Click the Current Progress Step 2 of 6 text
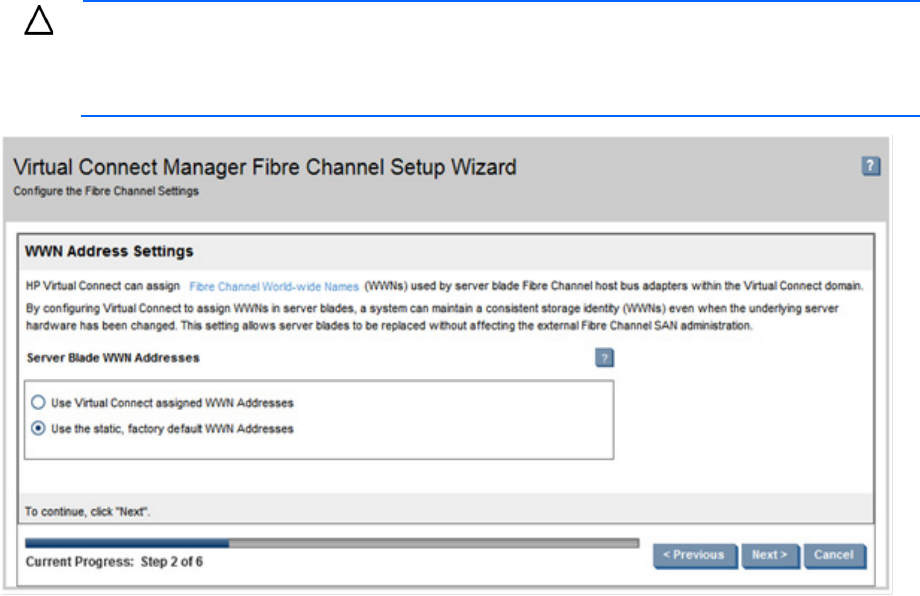Viewport: 920px width, 596px height. click(114, 562)
